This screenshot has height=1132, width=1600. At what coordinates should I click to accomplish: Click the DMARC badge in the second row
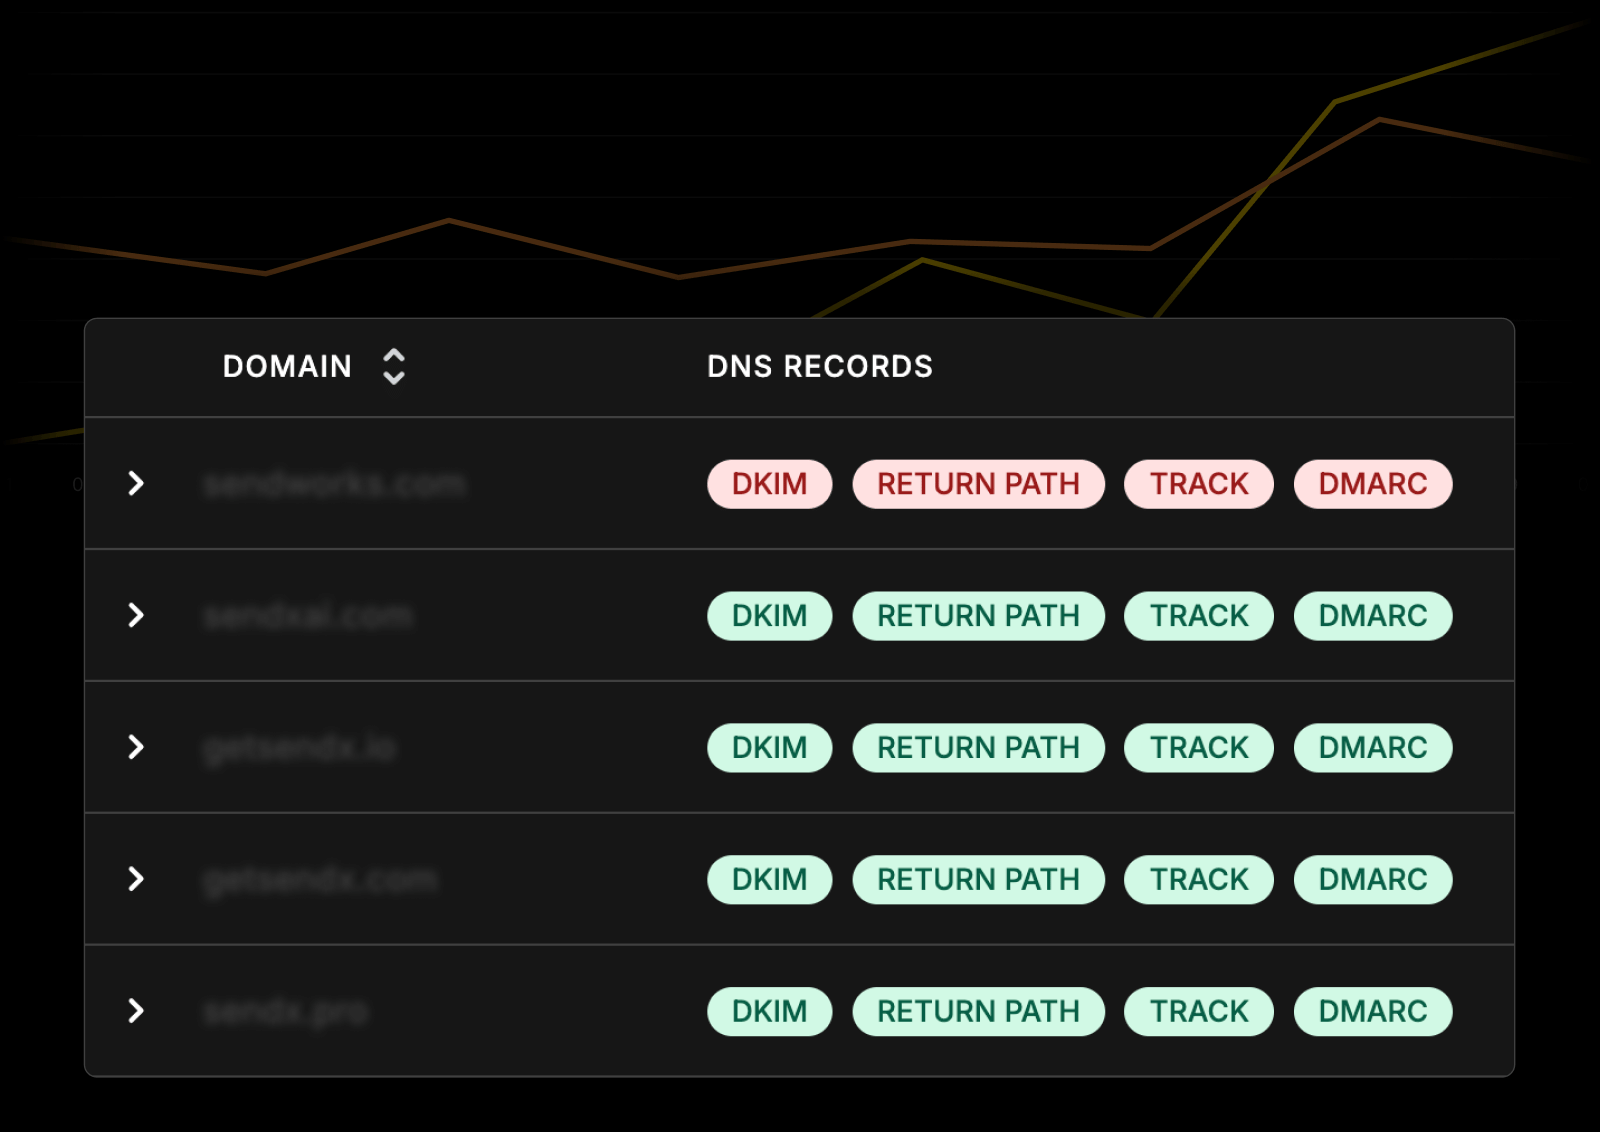[x=1372, y=616]
